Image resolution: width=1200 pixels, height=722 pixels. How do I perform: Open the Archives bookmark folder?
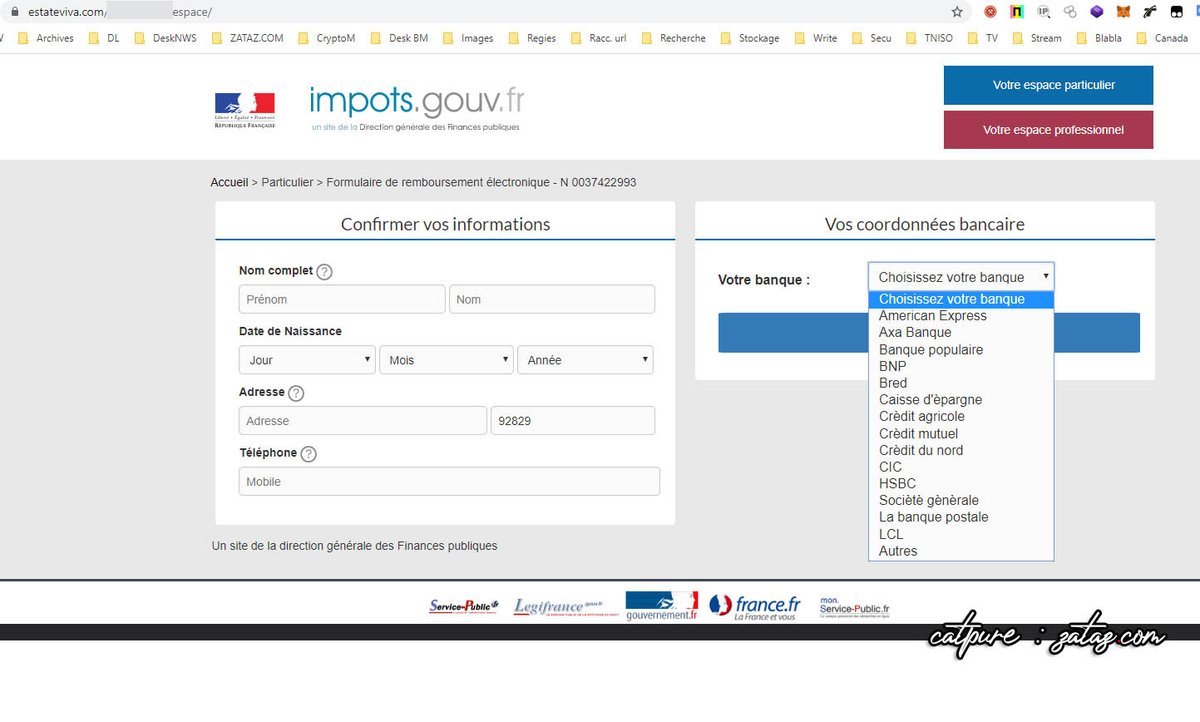[x=46, y=38]
